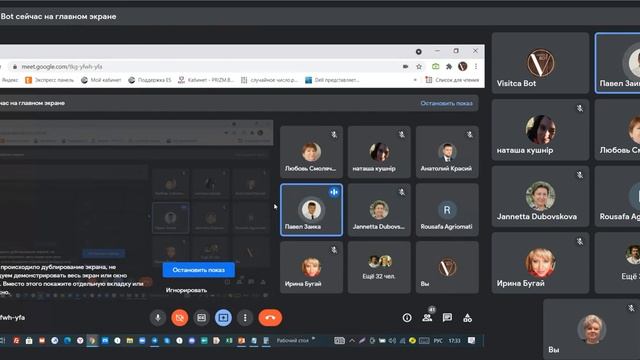Select the large Jannetta Dubovskova tile
640x360 pixels.
pos(540,196)
